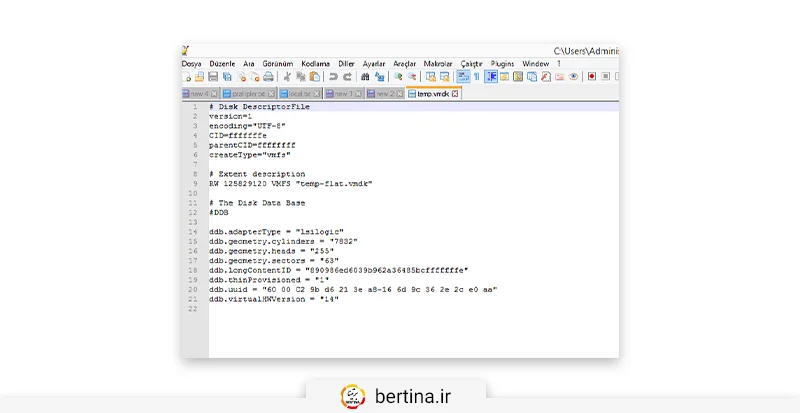The image size is (800, 413).
Task: Toggle word wrap in the toolbar
Action: pyautogui.click(x=463, y=76)
